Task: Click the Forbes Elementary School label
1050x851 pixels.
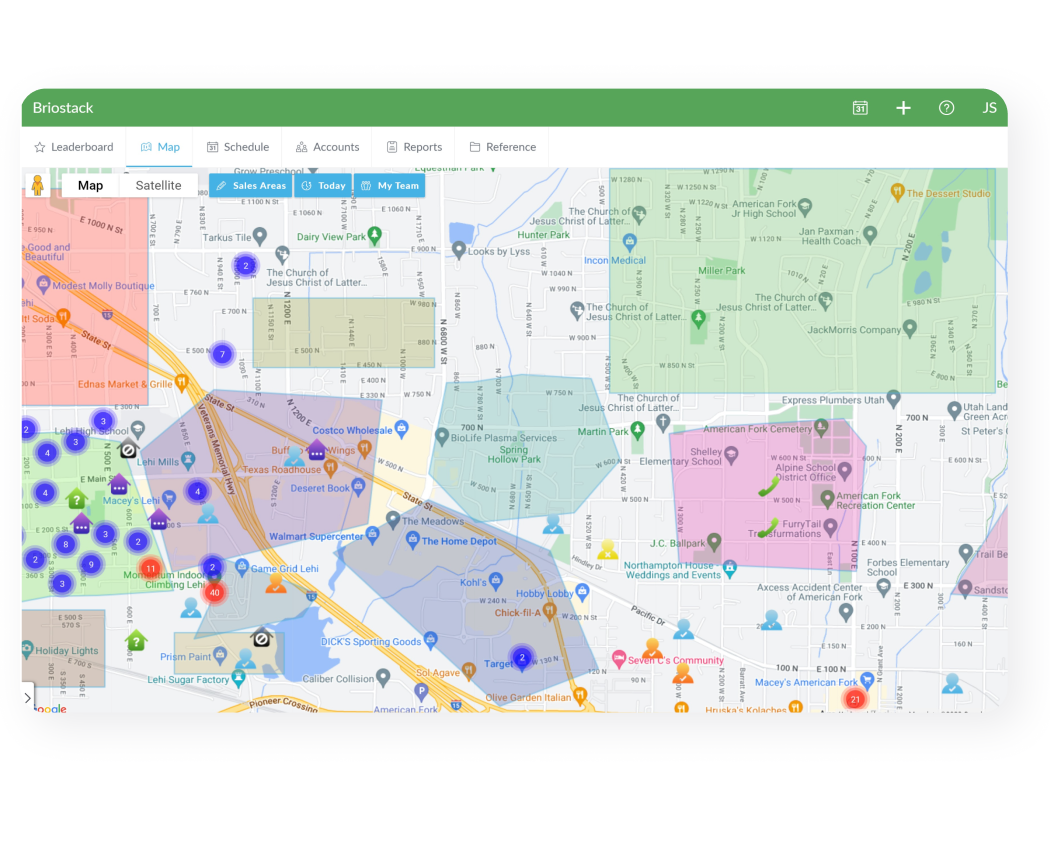Action: click(x=907, y=567)
